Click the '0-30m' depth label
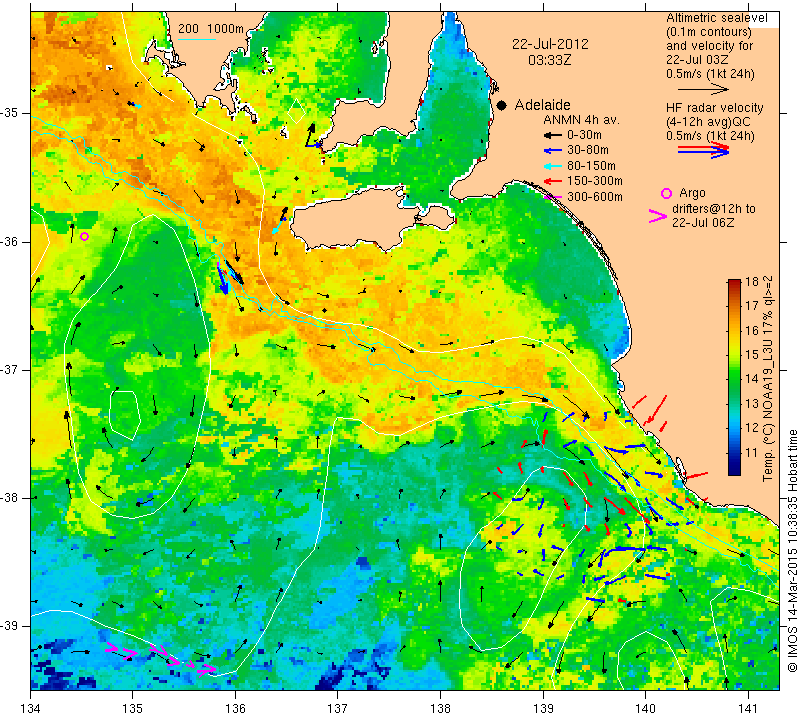Viewport: 800px width, 720px height. (584, 135)
